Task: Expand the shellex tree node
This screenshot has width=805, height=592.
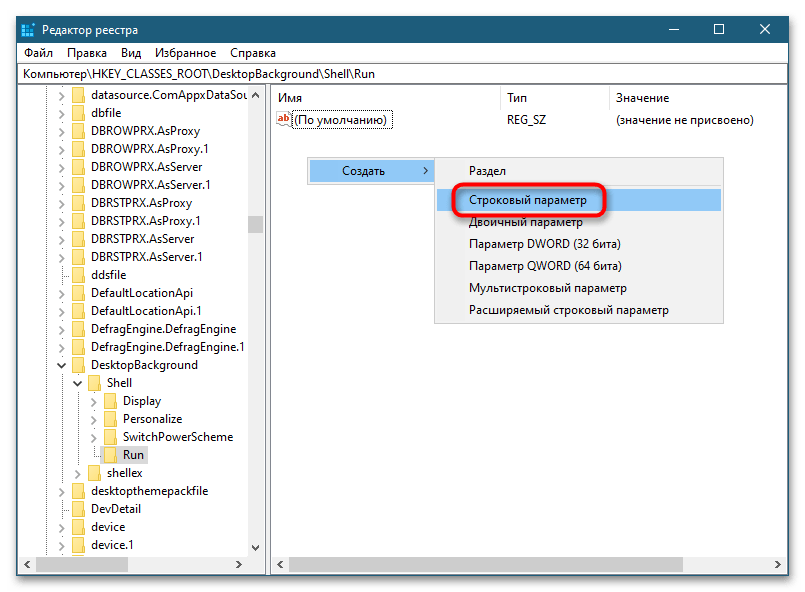Action: (x=77, y=473)
